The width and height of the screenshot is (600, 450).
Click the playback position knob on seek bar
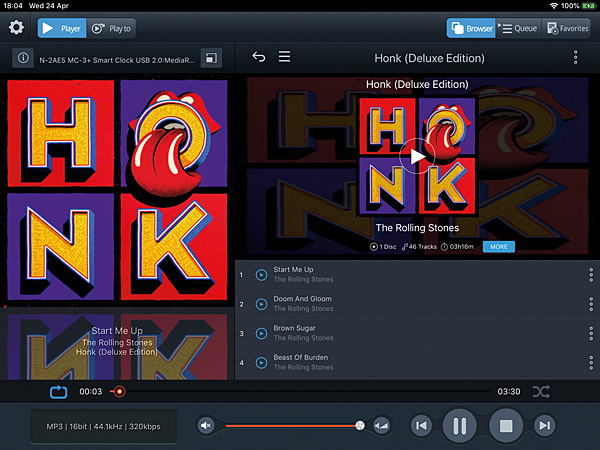click(x=119, y=391)
